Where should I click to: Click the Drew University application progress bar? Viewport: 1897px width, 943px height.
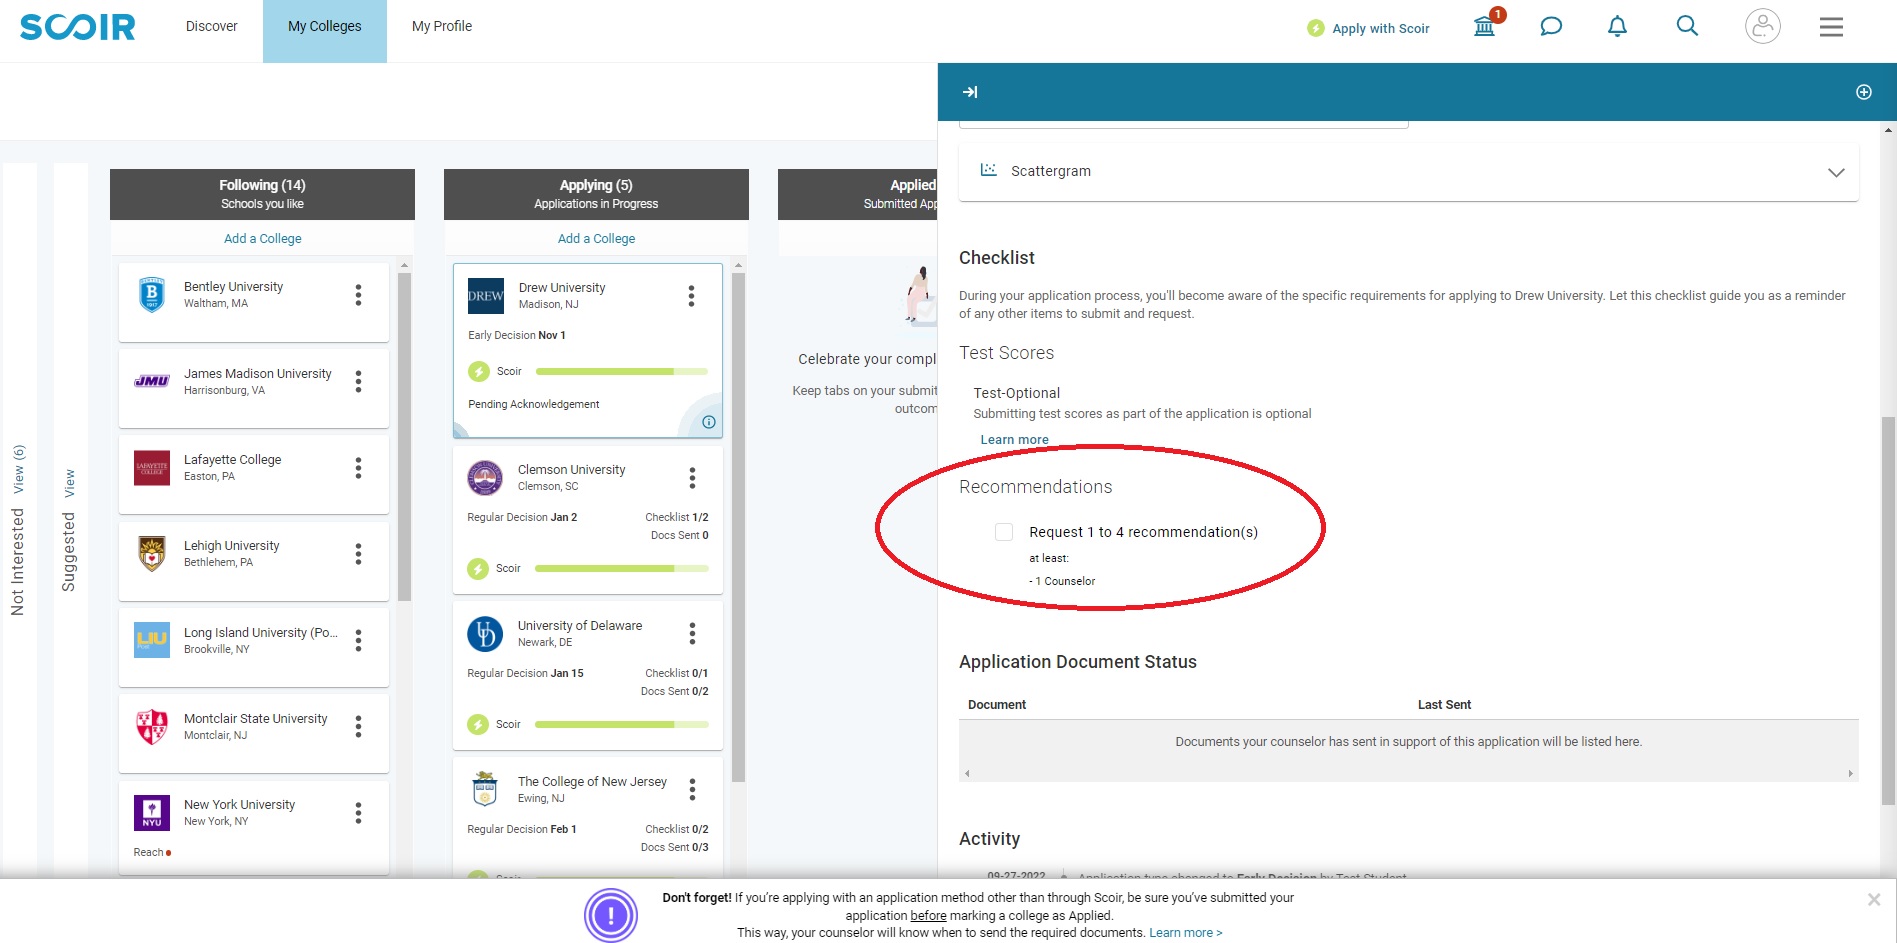(622, 372)
